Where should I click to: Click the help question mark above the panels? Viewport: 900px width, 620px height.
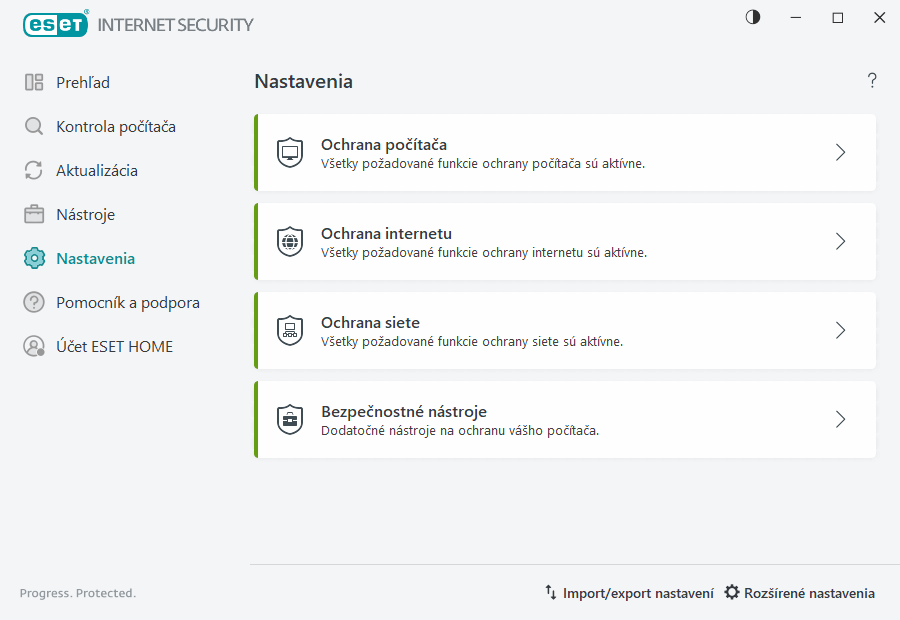pos(871,80)
